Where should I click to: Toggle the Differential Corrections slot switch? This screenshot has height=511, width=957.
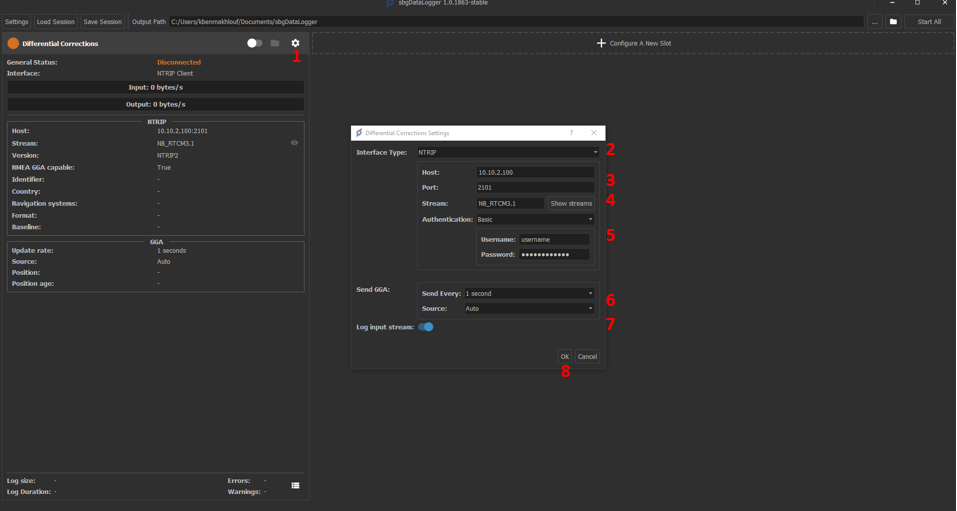point(254,43)
